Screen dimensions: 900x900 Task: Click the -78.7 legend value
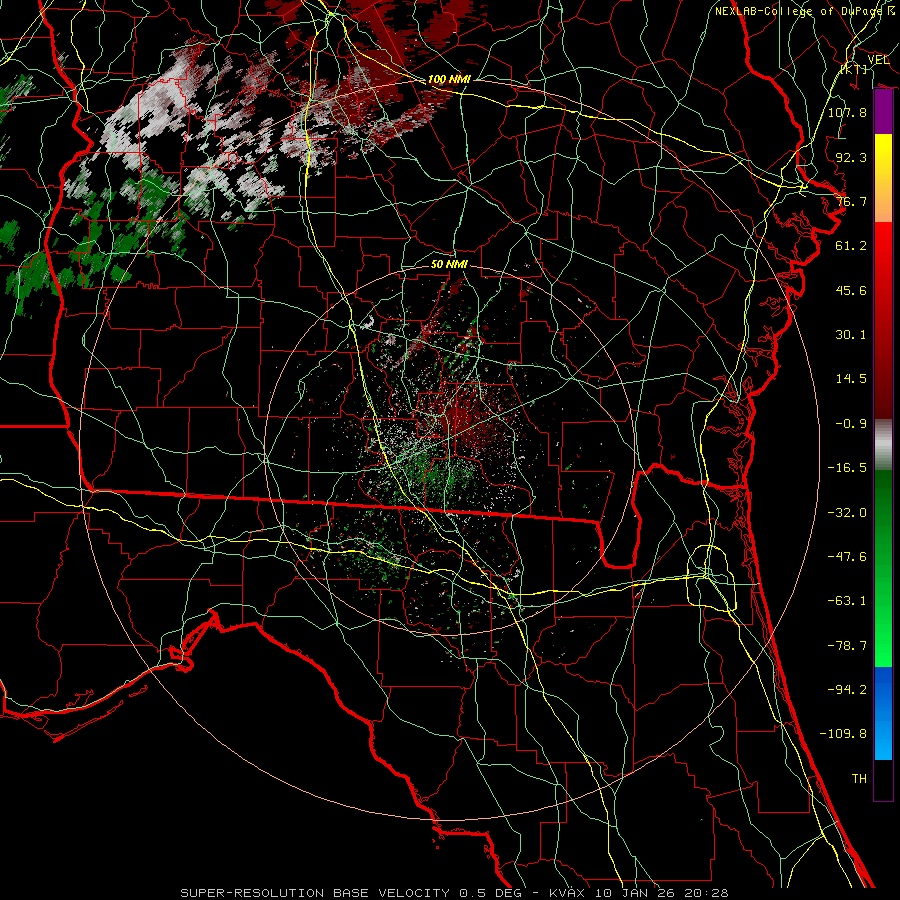point(847,645)
